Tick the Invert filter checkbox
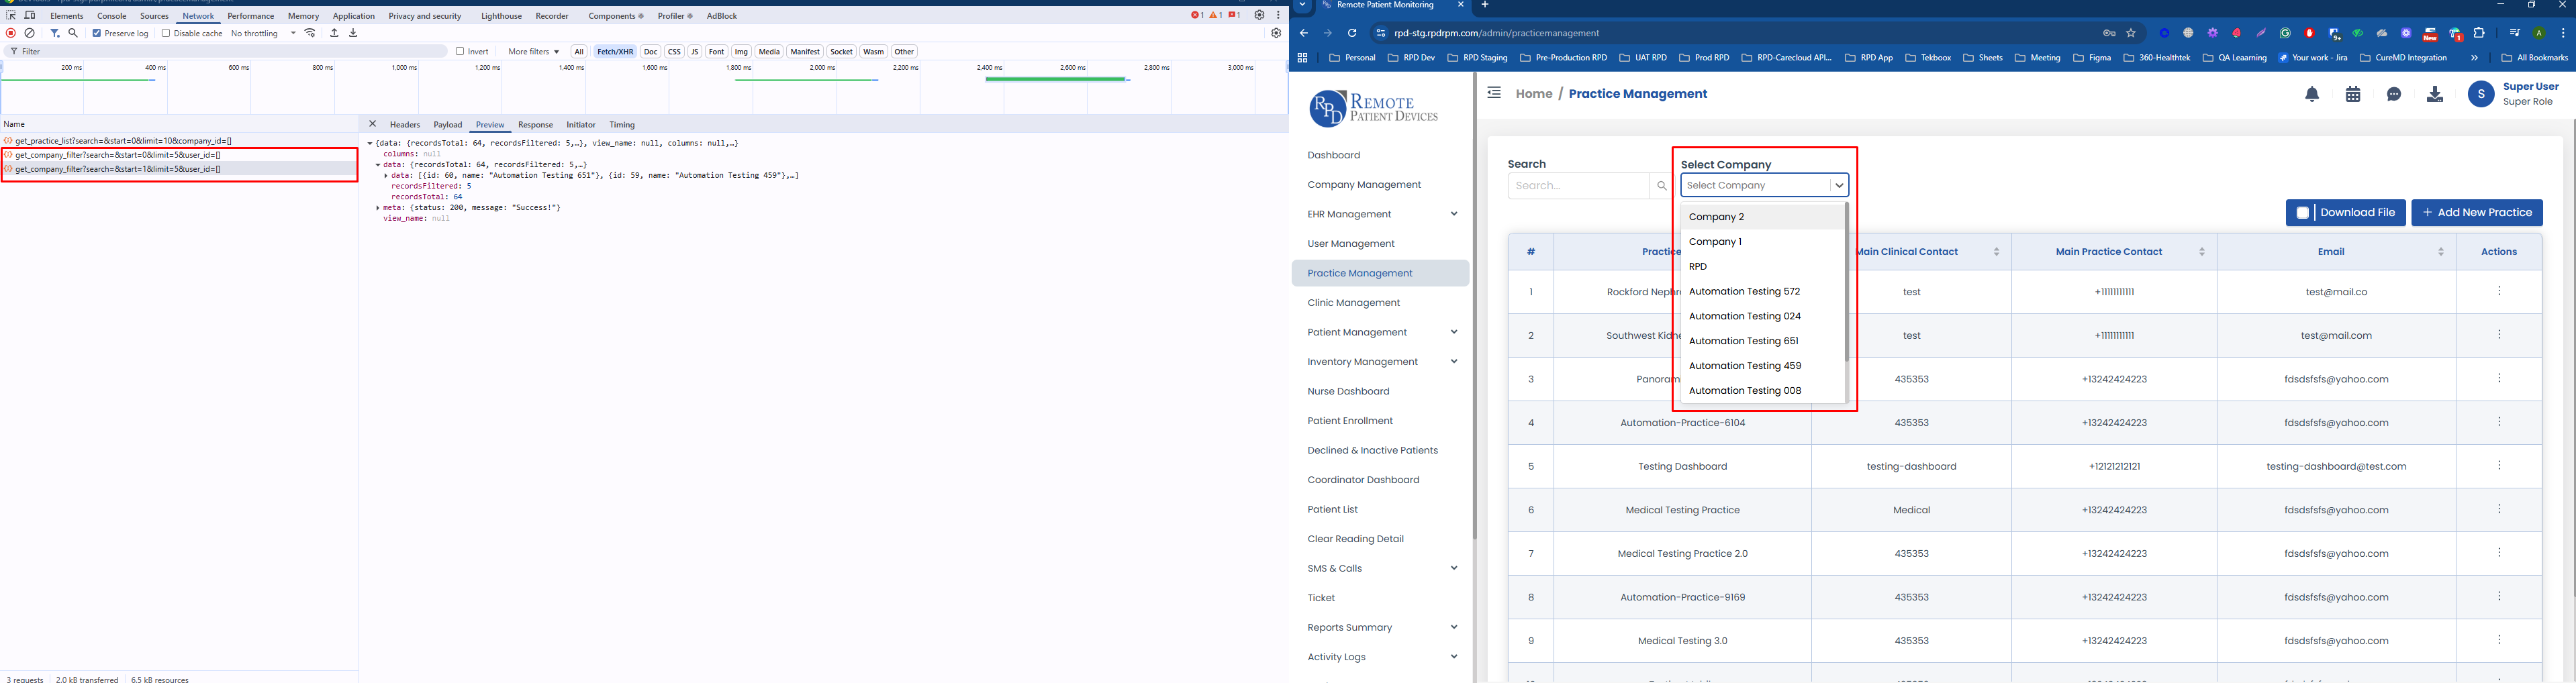Viewport: 2576px width, 683px height. pos(460,51)
